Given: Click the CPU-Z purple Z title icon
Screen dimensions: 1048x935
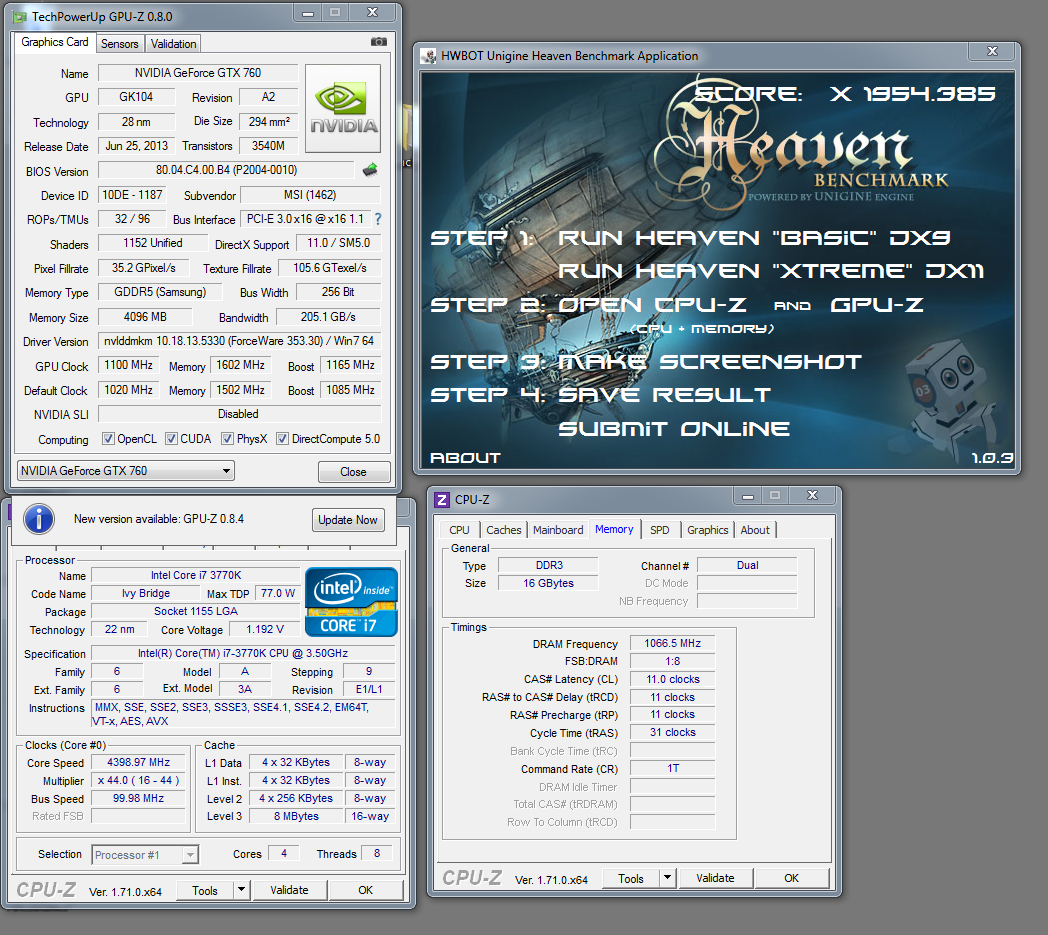Looking at the screenshot, I should [442, 499].
